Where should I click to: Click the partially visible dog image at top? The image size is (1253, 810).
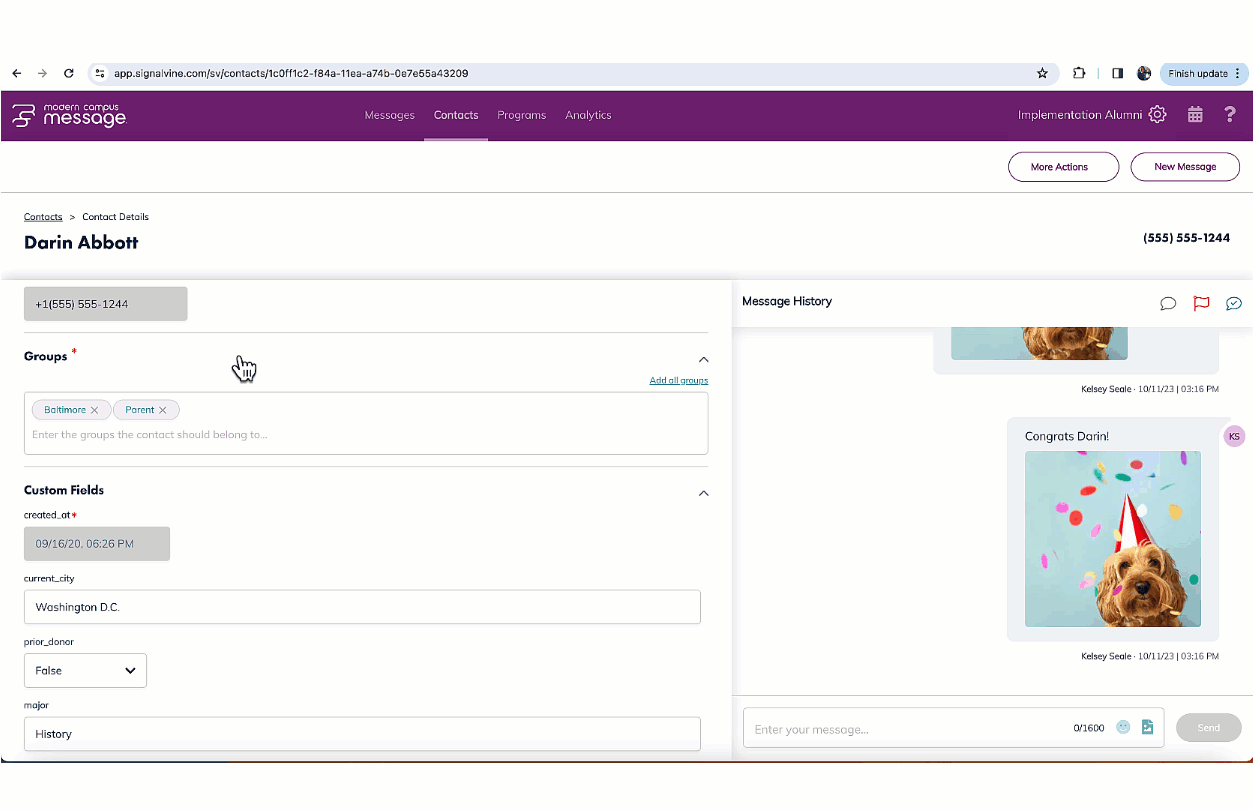(x=1039, y=343)
